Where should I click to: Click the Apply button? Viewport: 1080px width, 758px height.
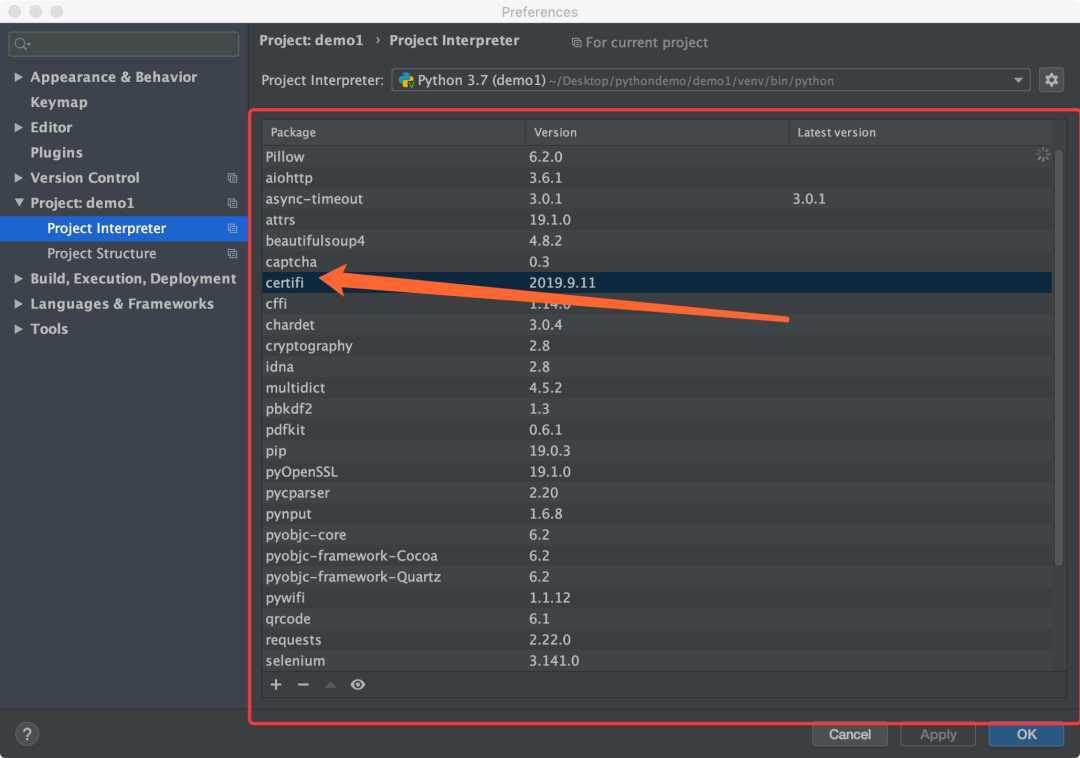[x=937, y=735]
